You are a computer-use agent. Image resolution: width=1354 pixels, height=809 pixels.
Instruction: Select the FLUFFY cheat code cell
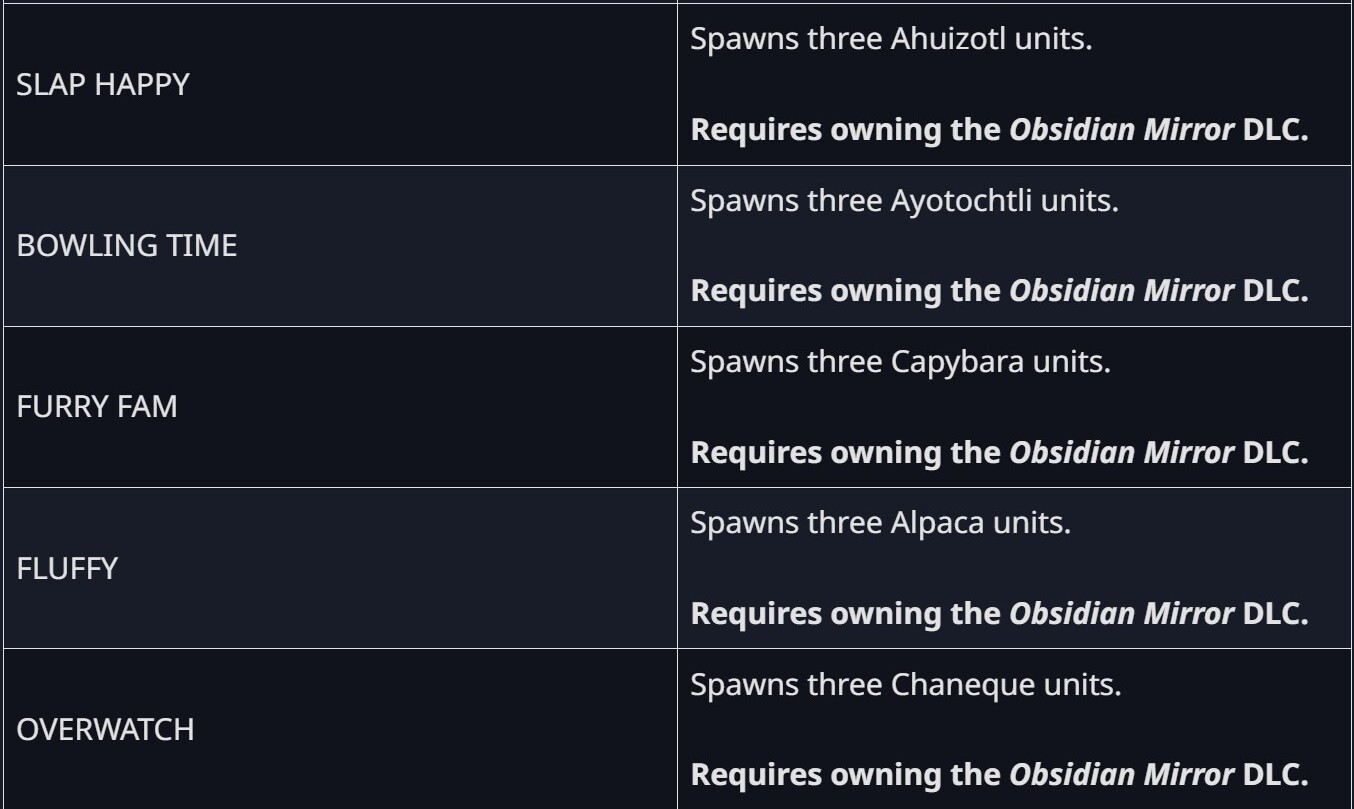(x=67, y=569)
